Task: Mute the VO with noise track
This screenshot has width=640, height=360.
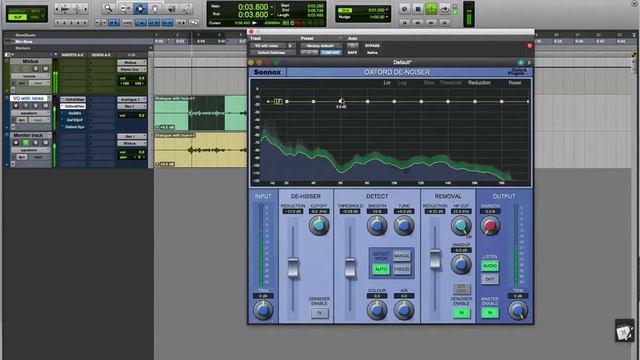Action: 45,106
